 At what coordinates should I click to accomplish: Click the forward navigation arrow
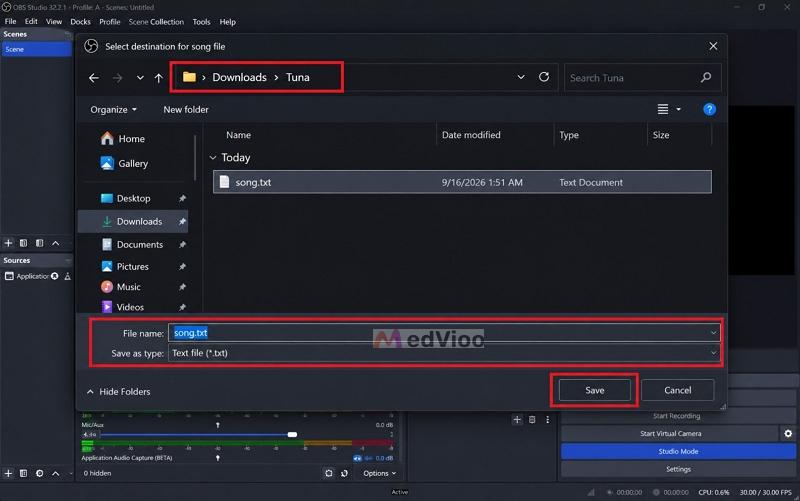click(117, 78)
